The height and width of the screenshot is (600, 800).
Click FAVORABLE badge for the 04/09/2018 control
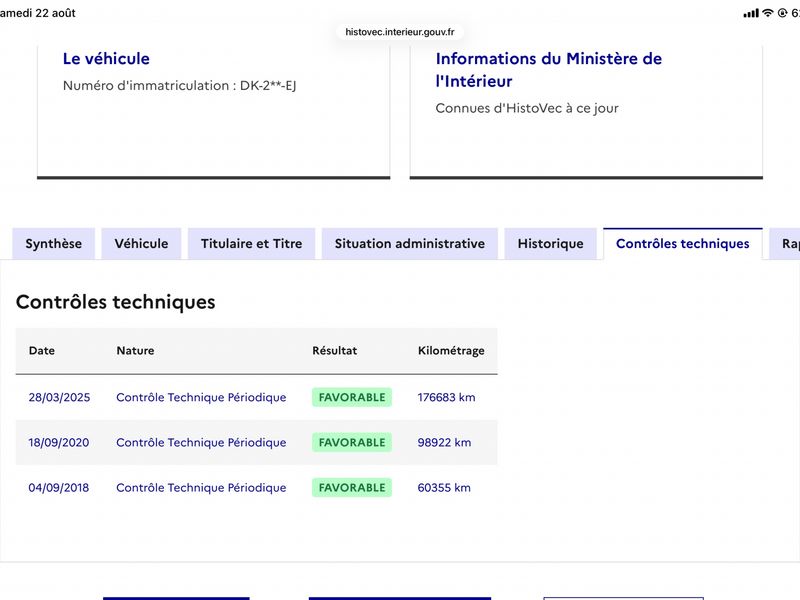tap(352, 488)
